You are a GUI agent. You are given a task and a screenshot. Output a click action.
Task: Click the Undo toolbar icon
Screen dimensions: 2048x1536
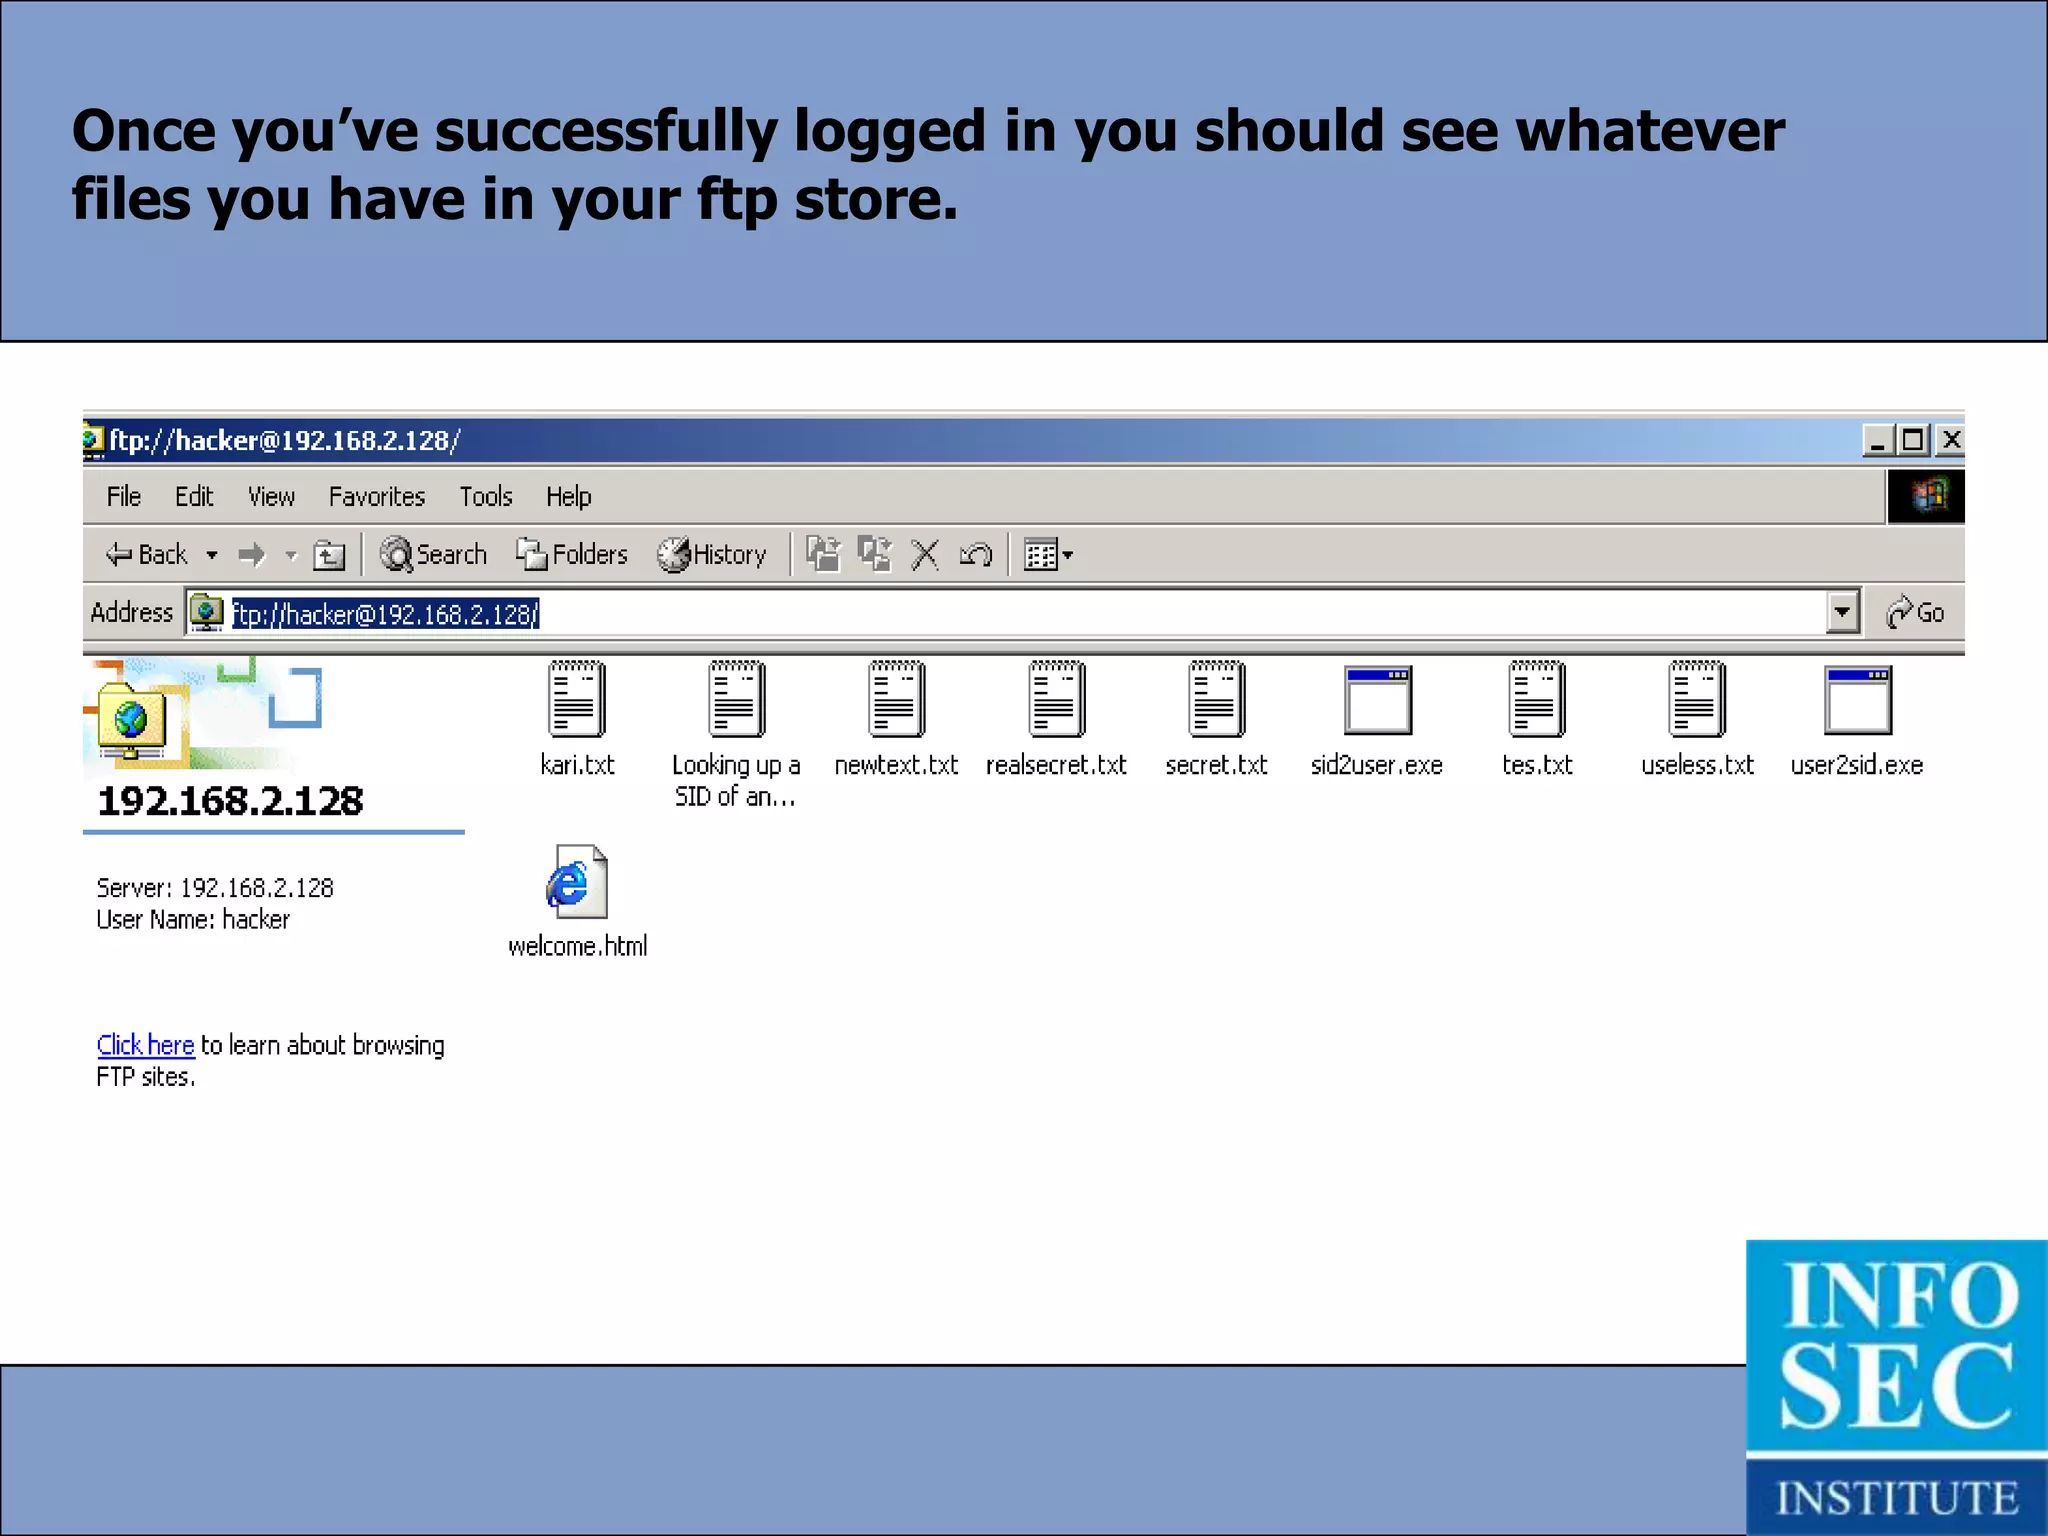coord(976,555)
